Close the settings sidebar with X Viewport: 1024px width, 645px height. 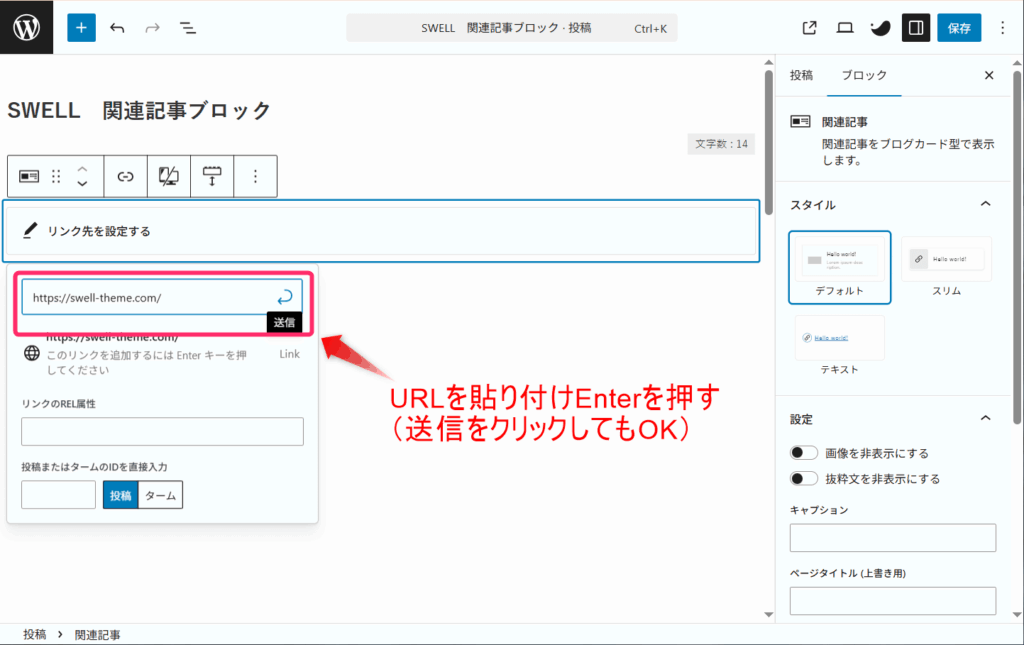(989, 75)
